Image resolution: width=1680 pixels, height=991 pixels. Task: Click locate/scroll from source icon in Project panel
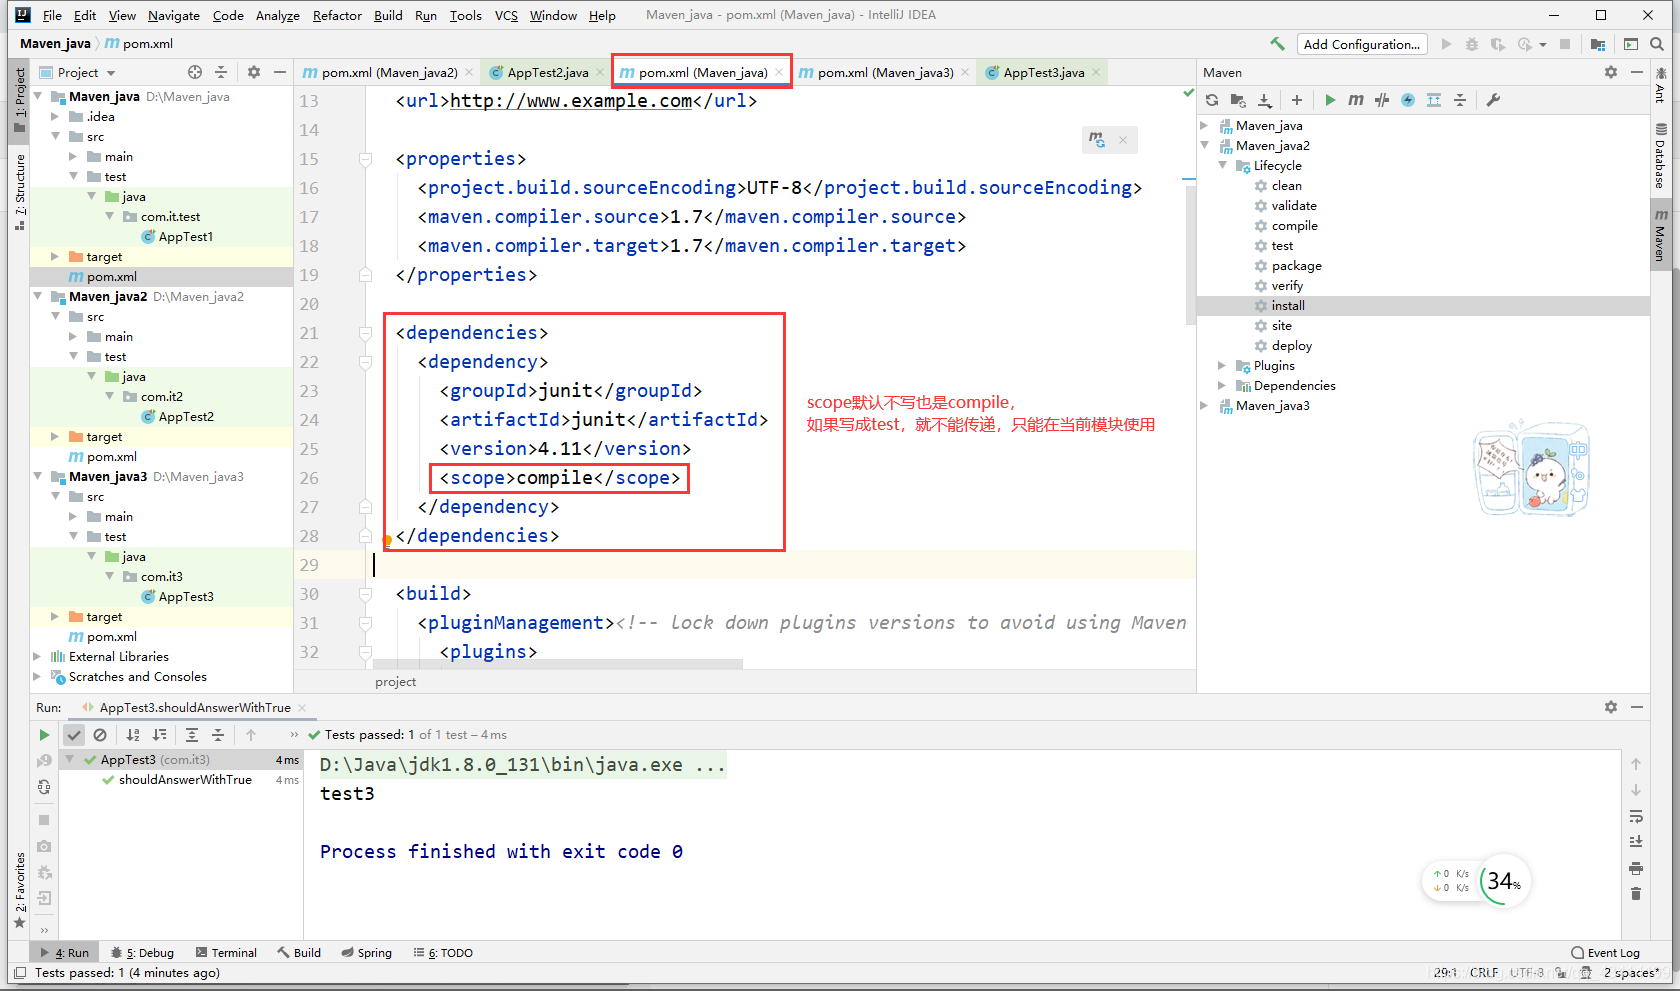click(x=195, y=72)
